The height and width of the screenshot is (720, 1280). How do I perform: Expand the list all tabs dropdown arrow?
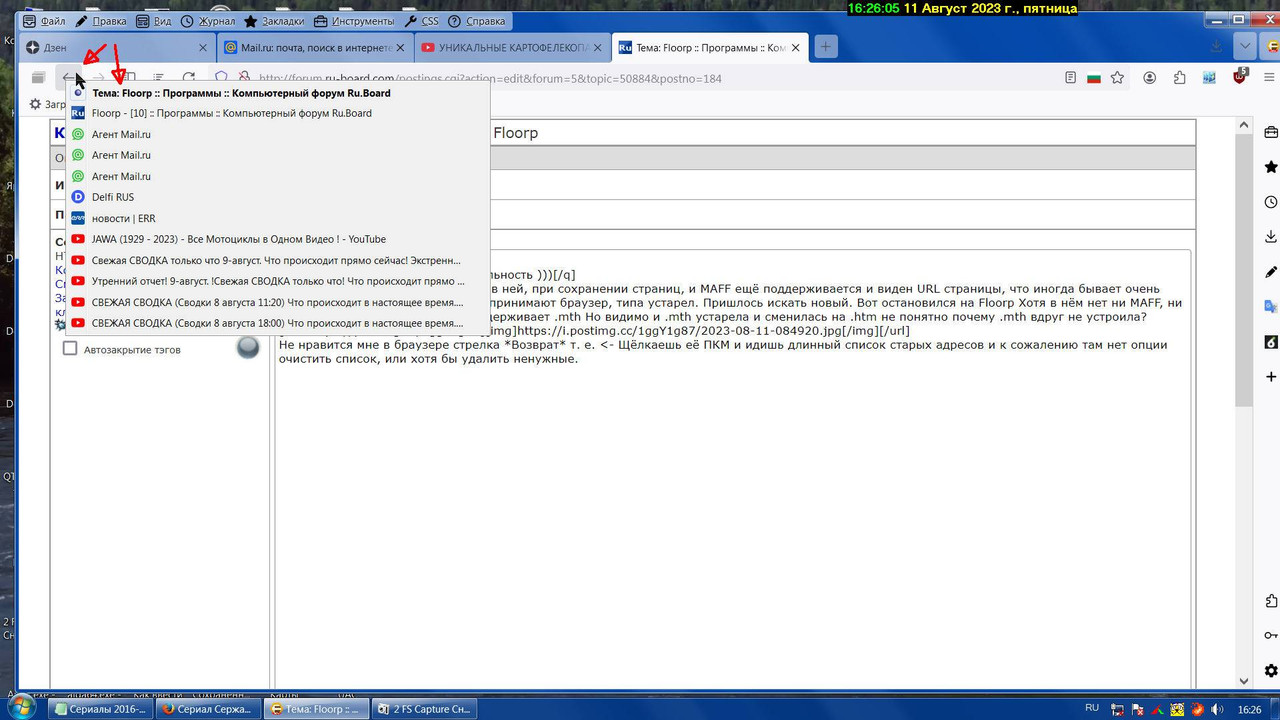click(x=1245, y=47)
